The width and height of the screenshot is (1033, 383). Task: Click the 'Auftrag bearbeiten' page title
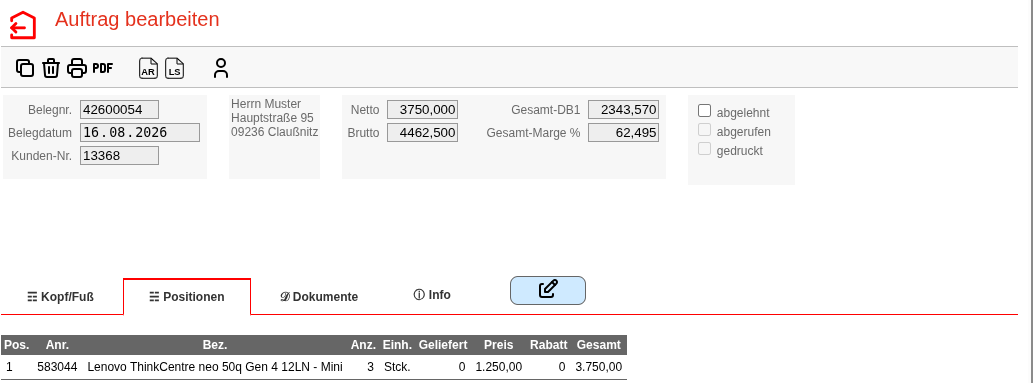click(137, 20)
